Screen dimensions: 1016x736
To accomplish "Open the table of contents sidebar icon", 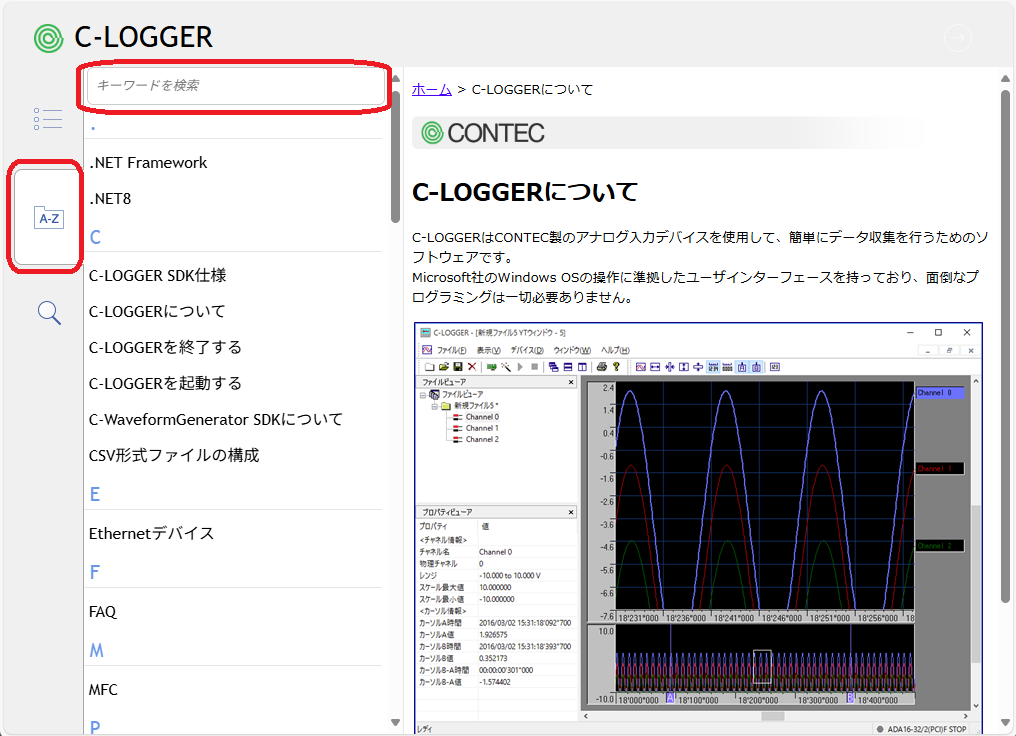I will pos(47,120).
